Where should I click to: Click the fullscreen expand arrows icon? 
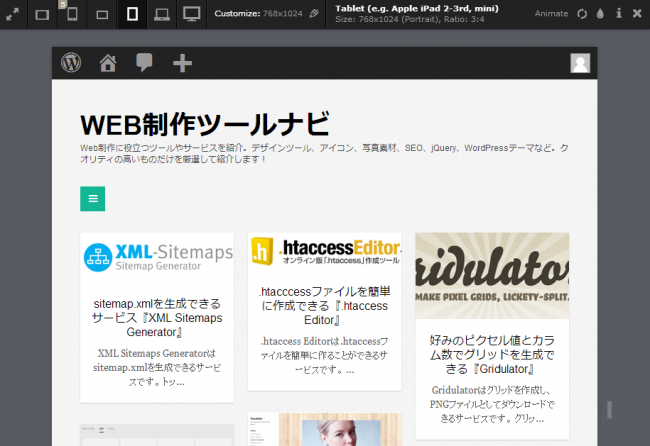tap(12, 15)
